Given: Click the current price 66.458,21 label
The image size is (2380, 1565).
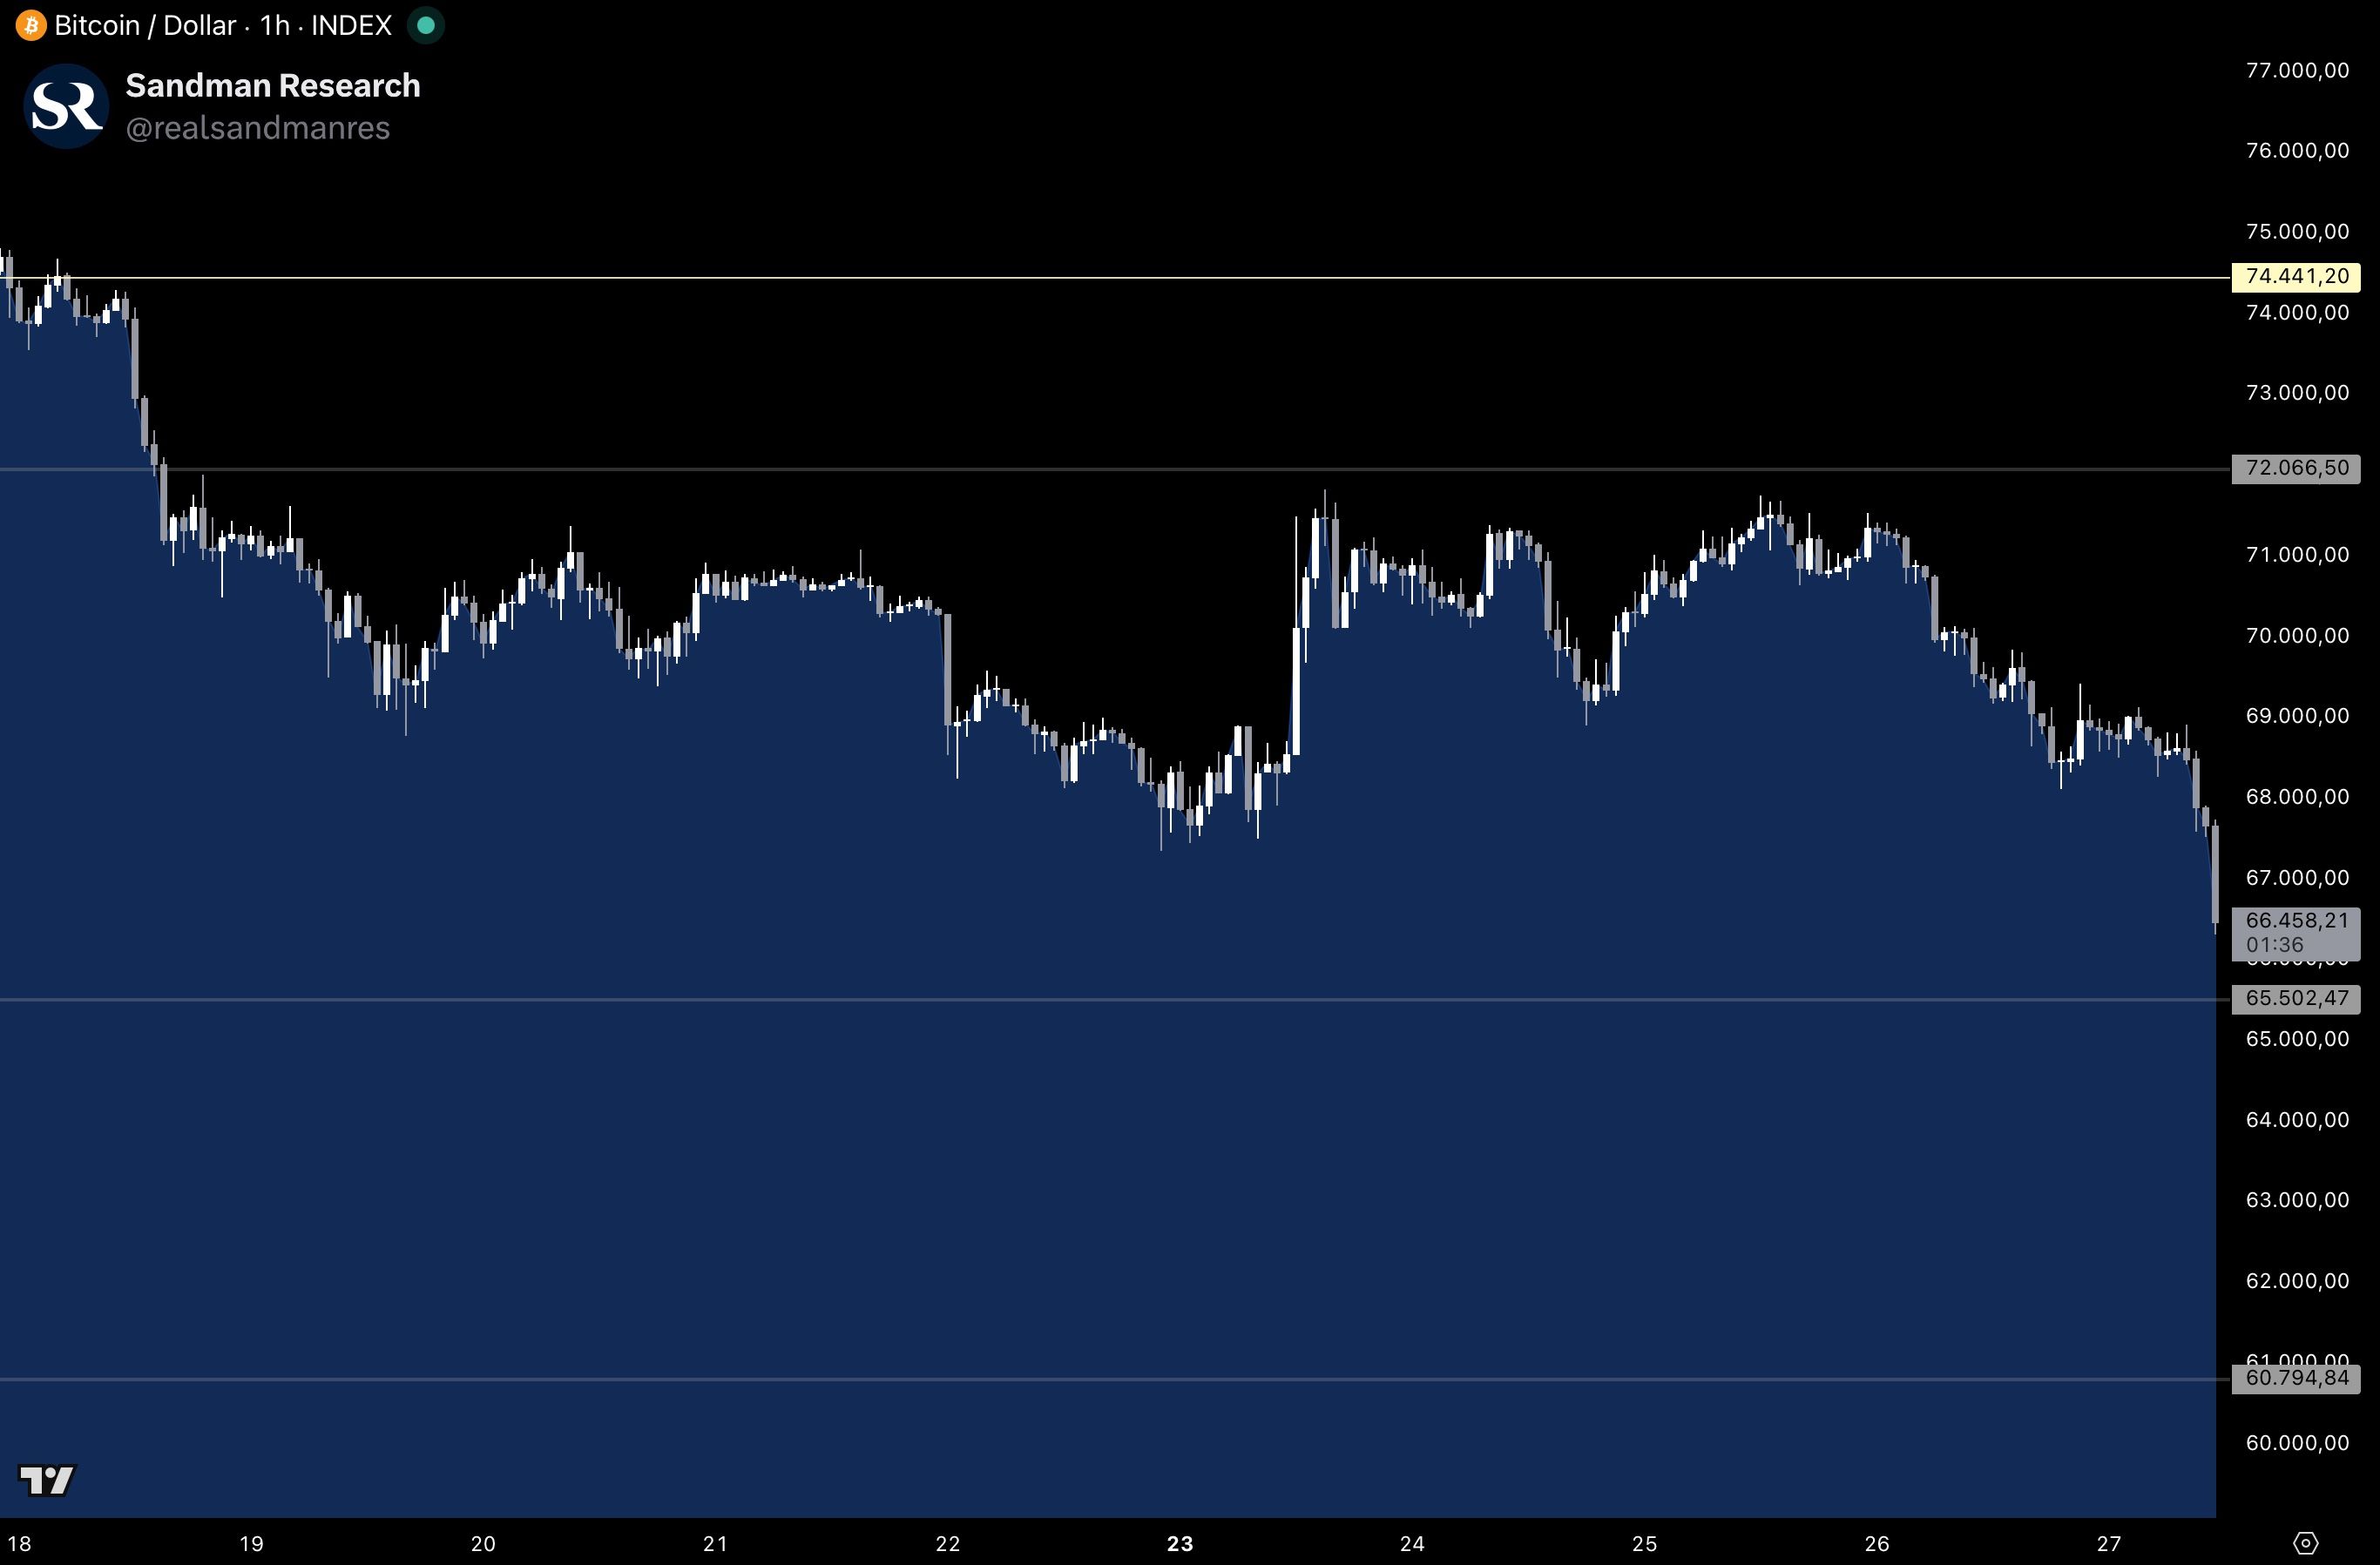Looking at the screenshot, I should point(2296,920).
